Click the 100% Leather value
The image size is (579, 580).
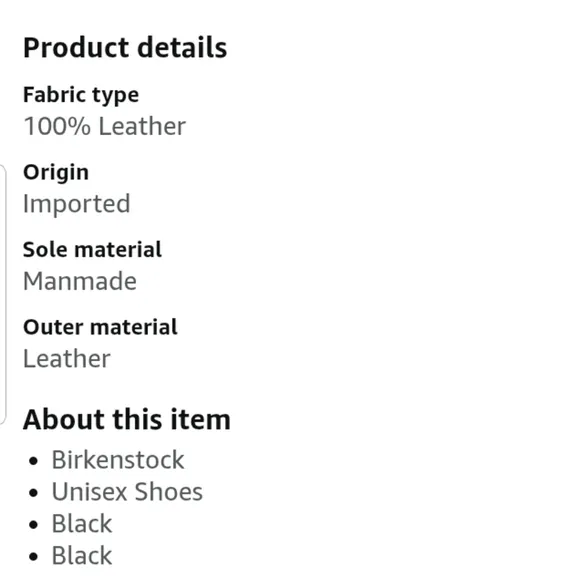[104, 126]
